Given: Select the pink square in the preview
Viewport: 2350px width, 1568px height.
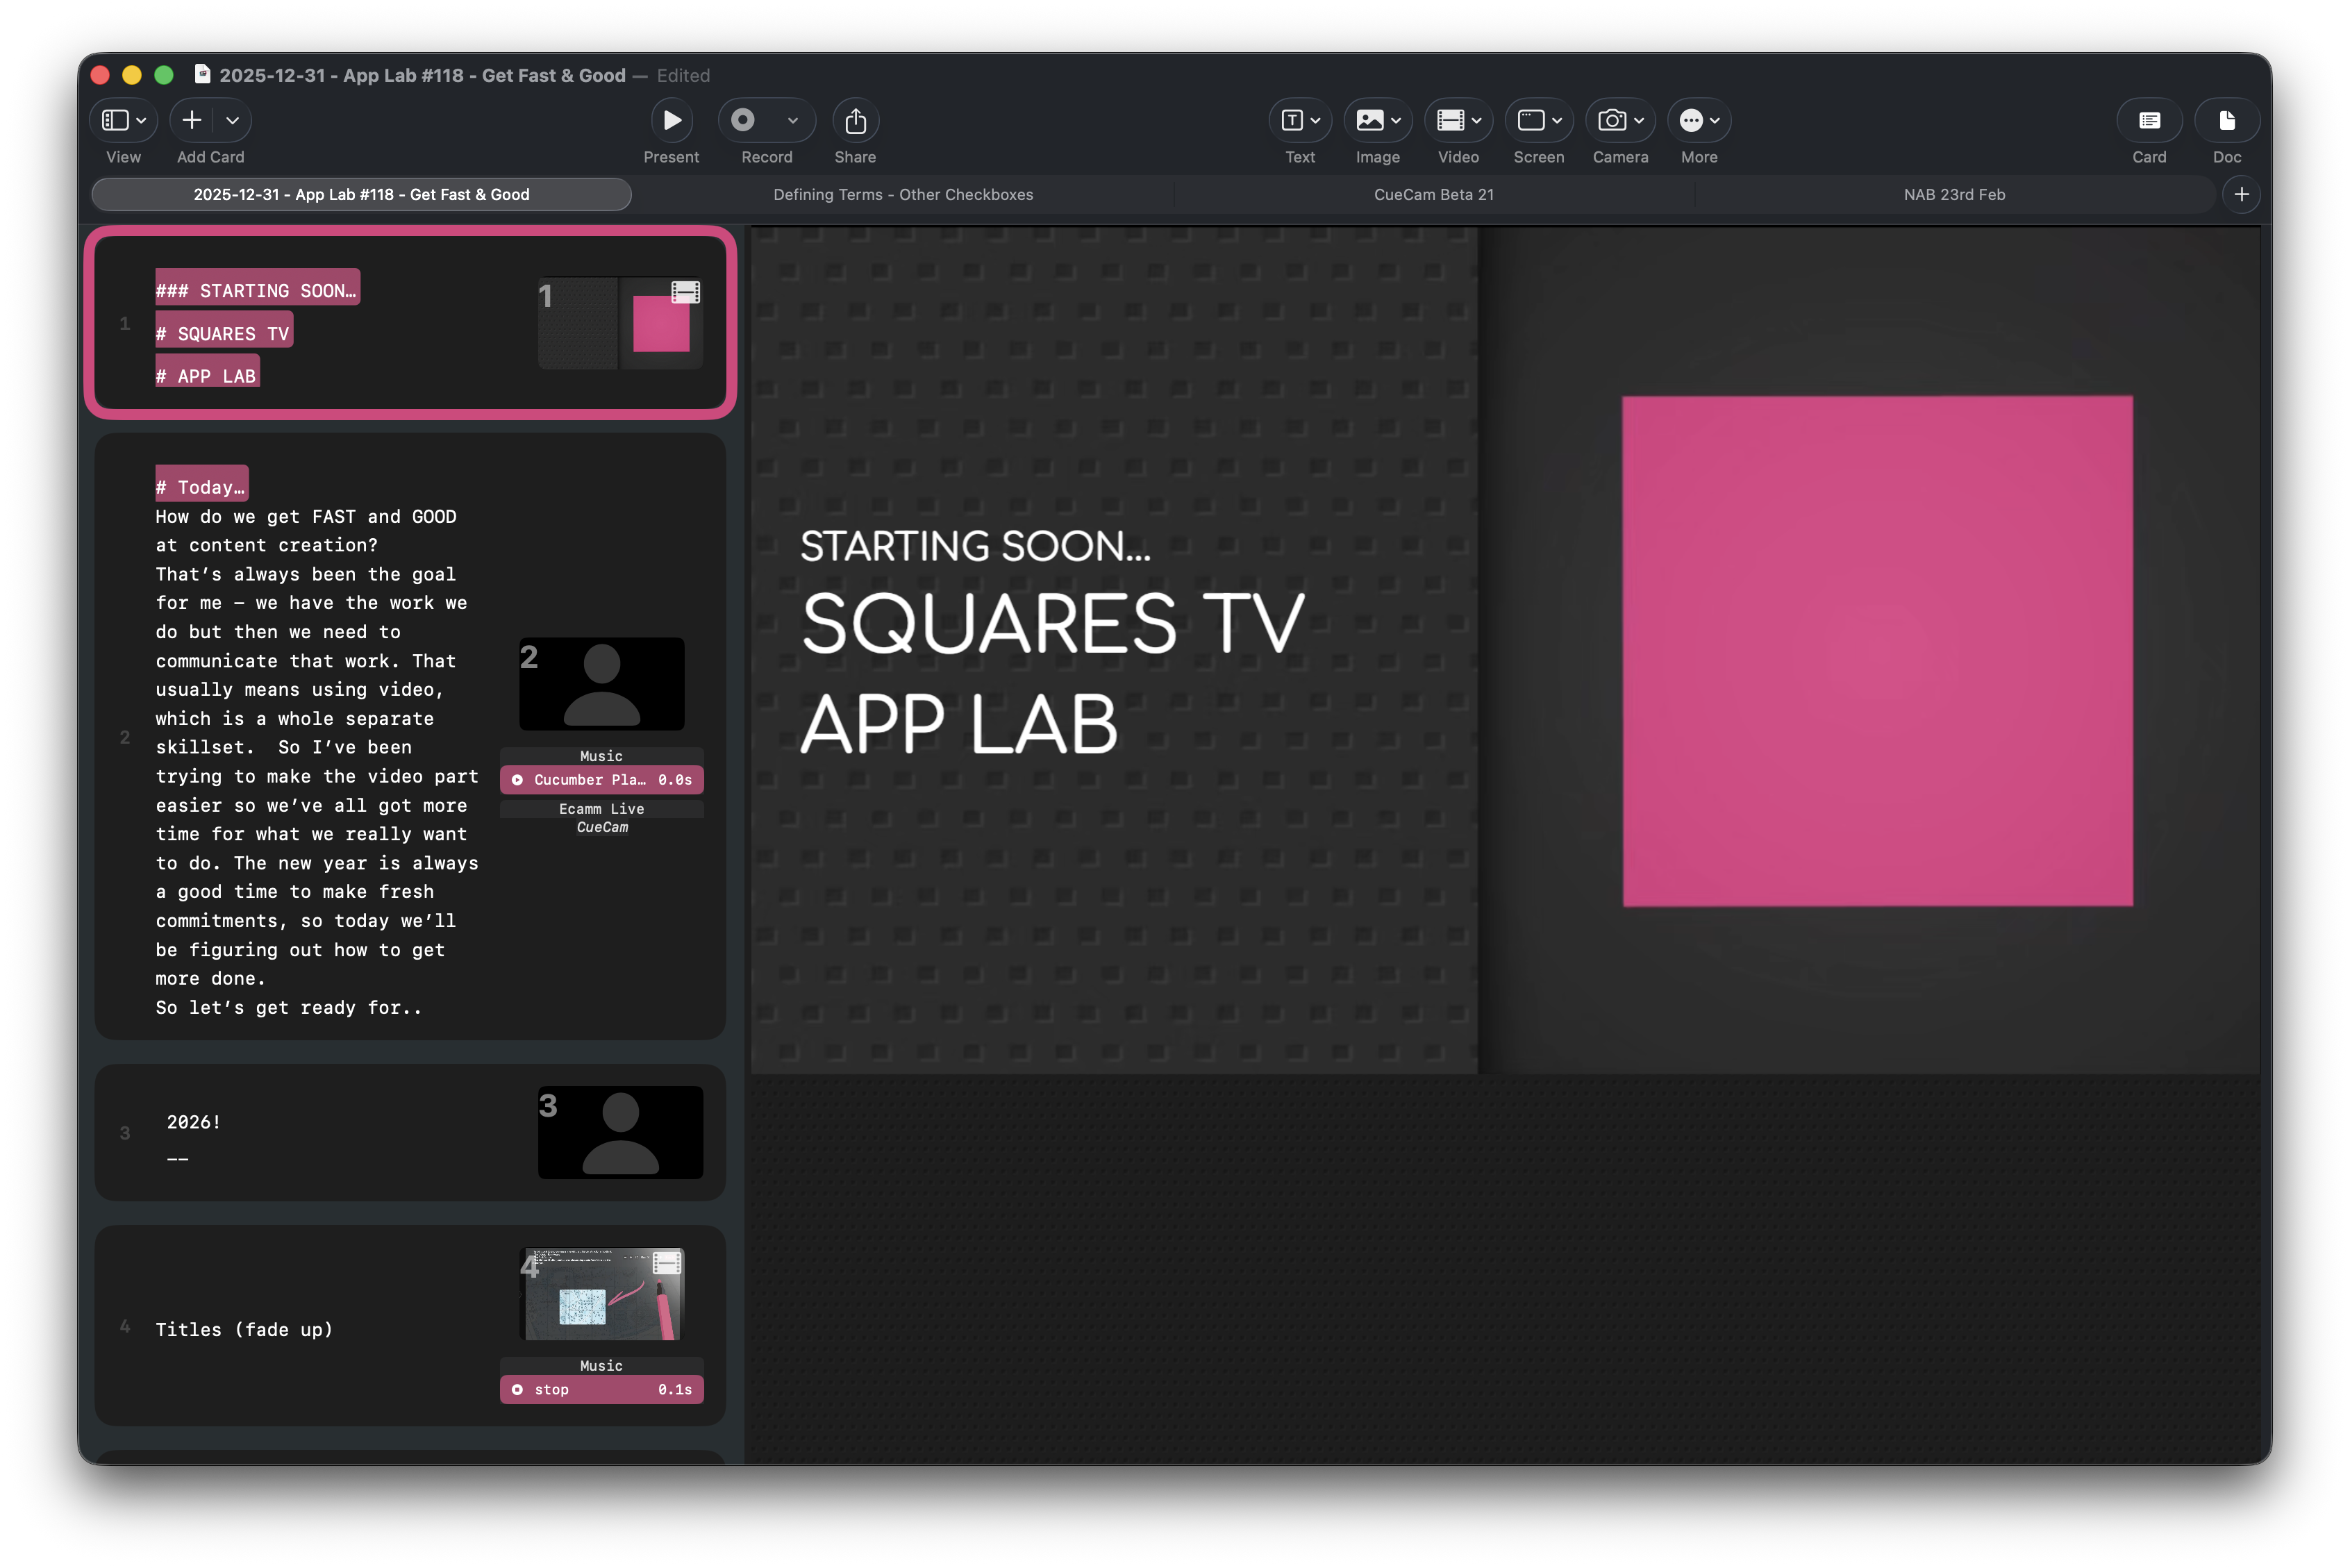Looking at the screenshot, I should pyautogui.click(x=1877, y=652).
